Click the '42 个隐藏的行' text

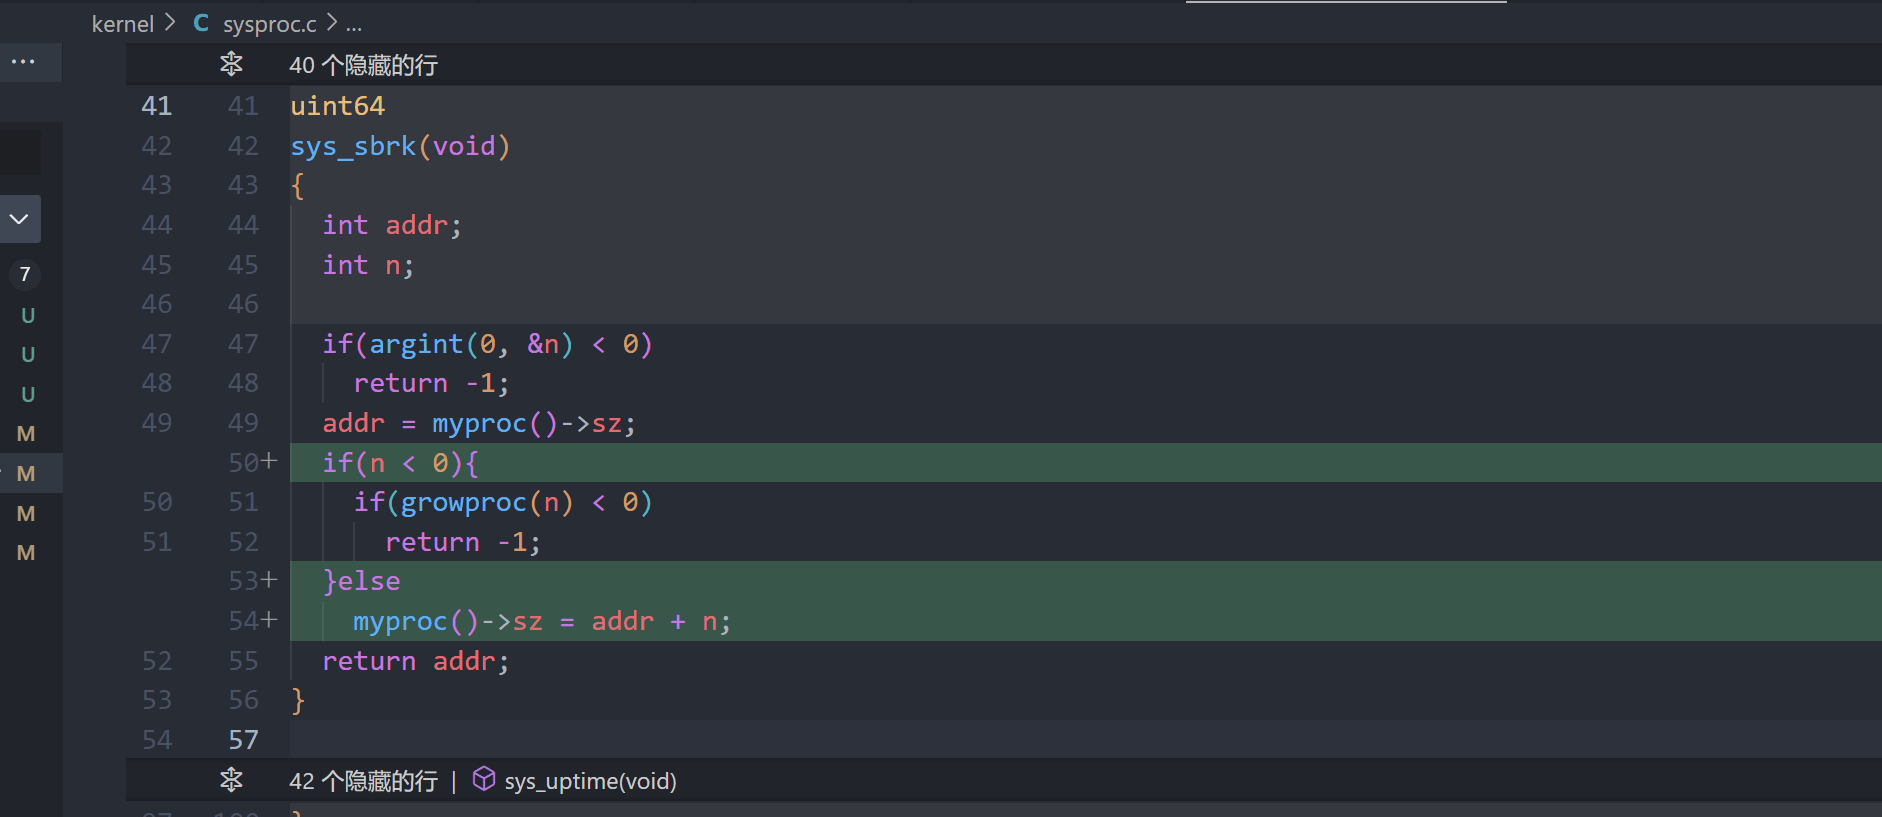coord(363,781)
